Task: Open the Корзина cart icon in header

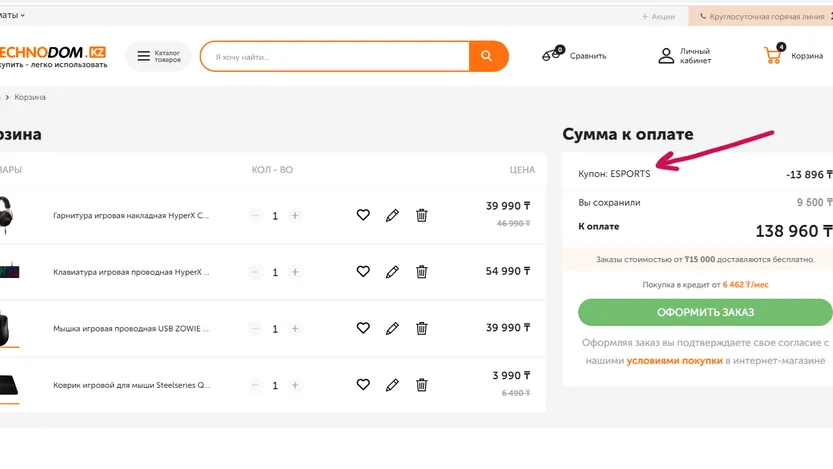Action: pyautogui.click(x=773, y=56)
